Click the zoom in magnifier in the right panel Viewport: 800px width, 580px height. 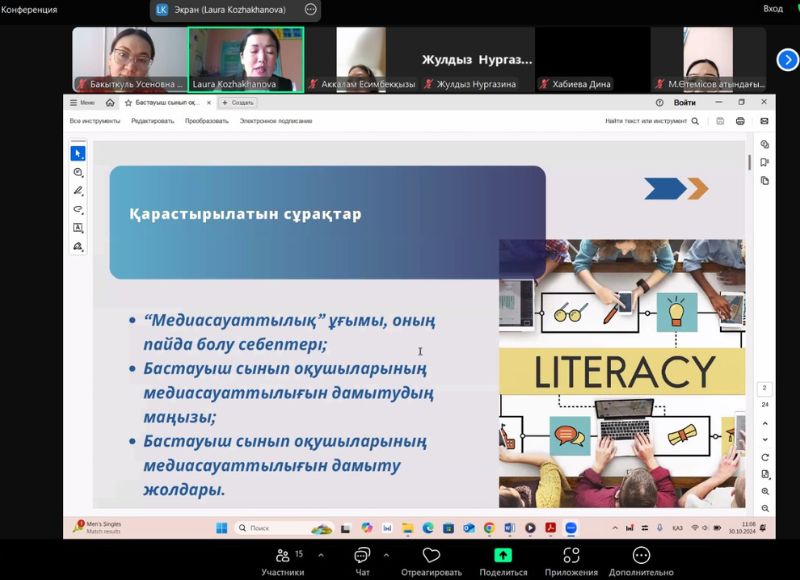765,491
